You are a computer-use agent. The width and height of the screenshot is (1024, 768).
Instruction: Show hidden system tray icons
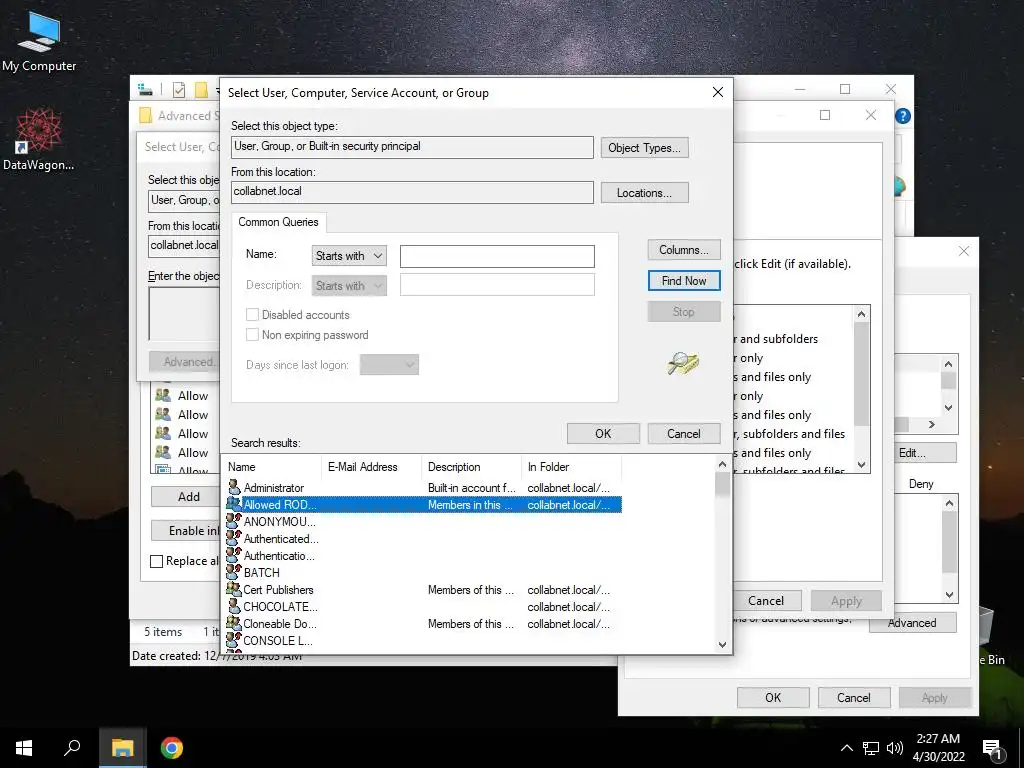[x=846, y=748]
